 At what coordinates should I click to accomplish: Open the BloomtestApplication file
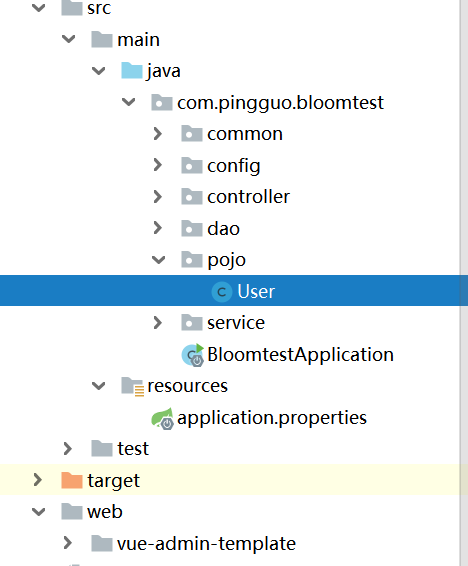[x=300, y=354]
